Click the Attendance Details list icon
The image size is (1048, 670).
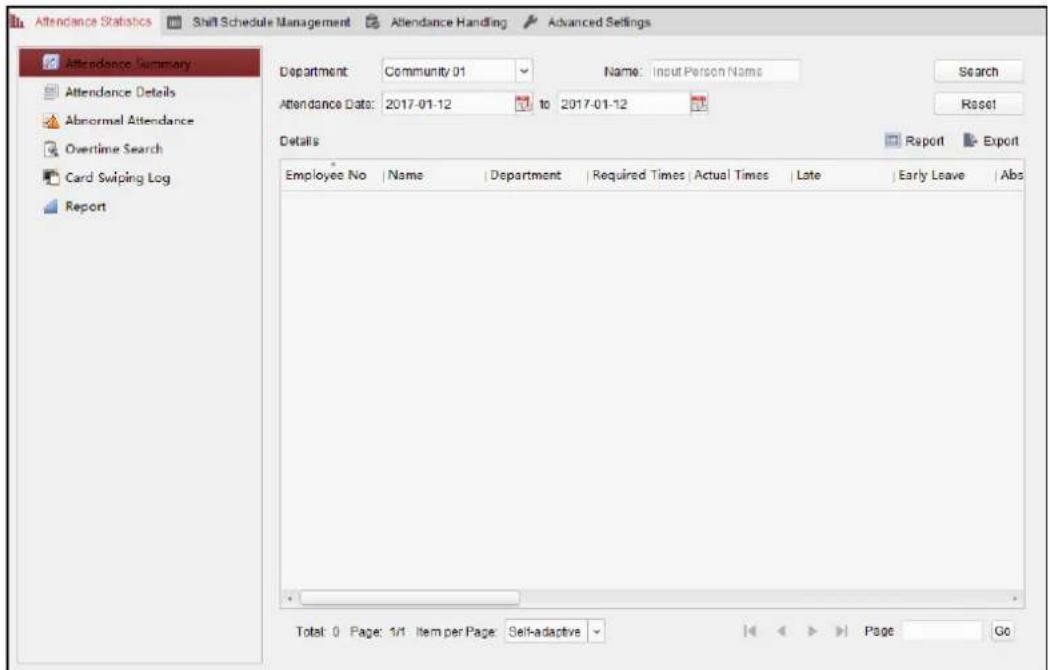point(51,92)
